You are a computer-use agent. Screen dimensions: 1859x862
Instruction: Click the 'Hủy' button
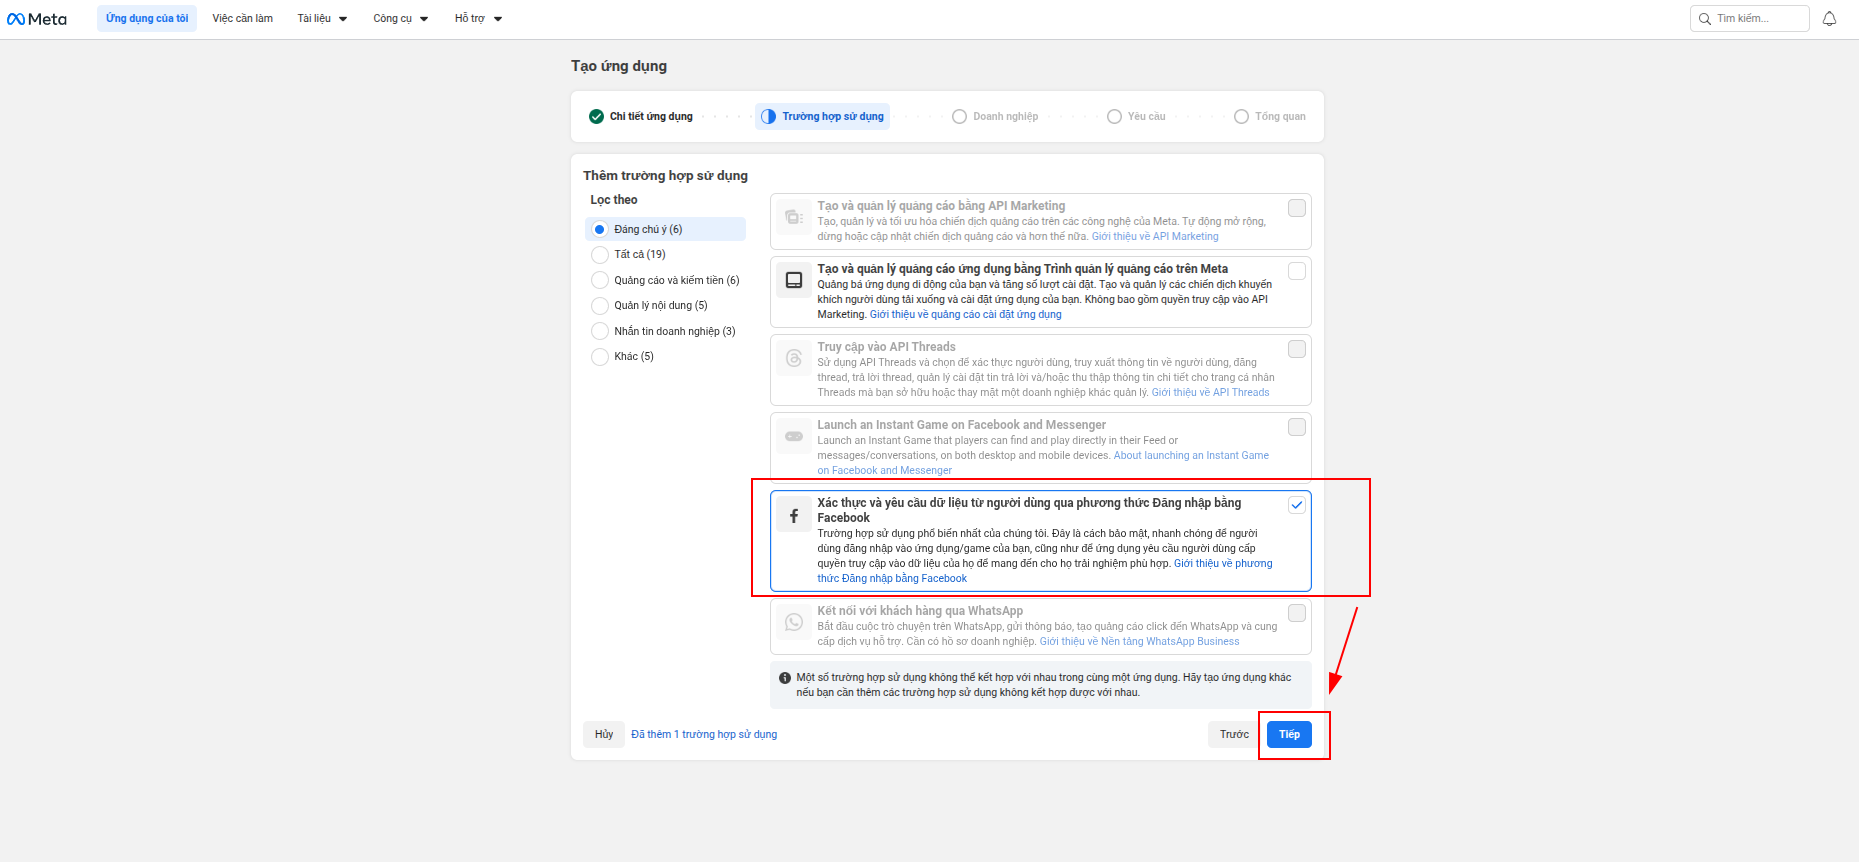(604, 734)
